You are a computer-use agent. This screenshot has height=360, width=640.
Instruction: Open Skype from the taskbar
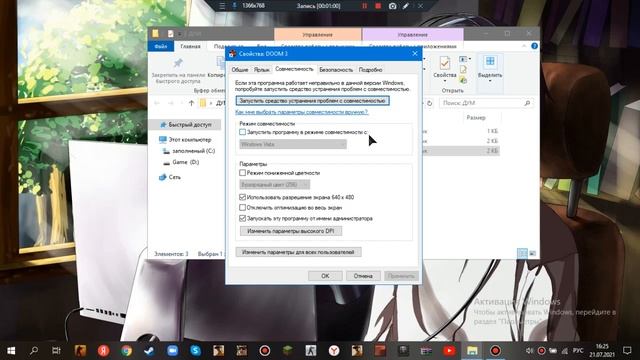pos(196,351)
